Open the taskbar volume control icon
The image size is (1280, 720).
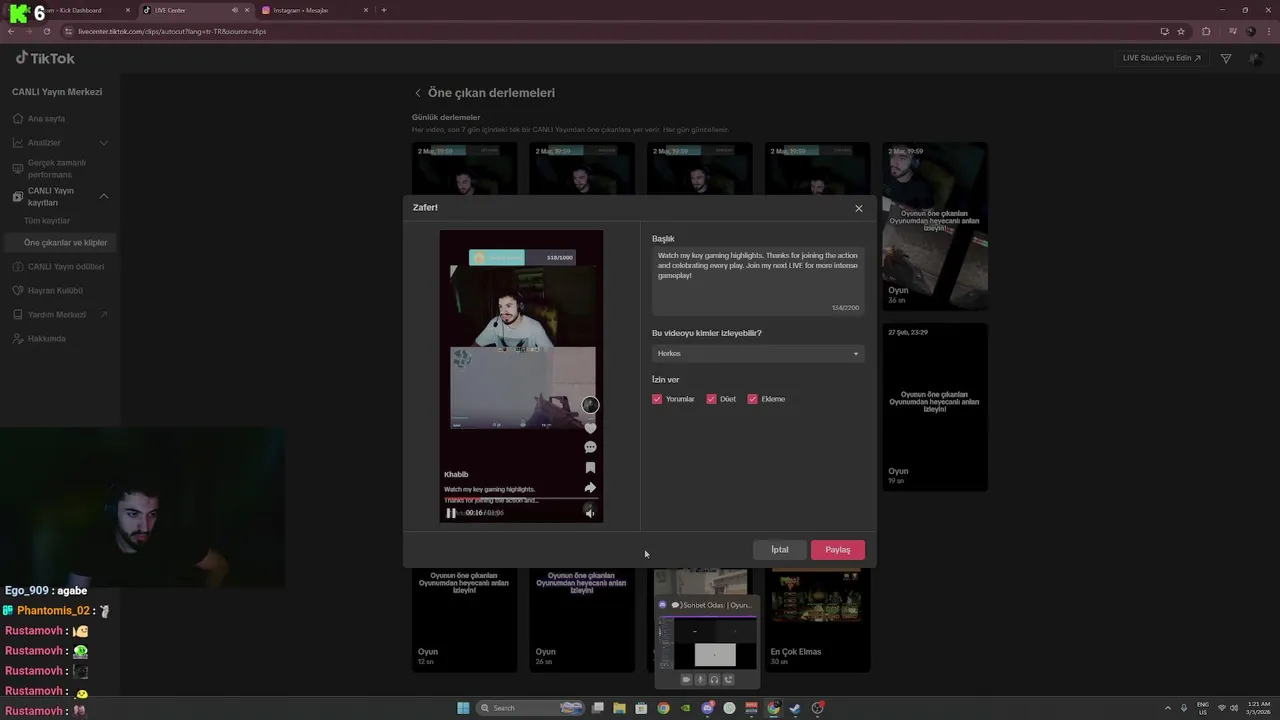tap(1233, 708)
